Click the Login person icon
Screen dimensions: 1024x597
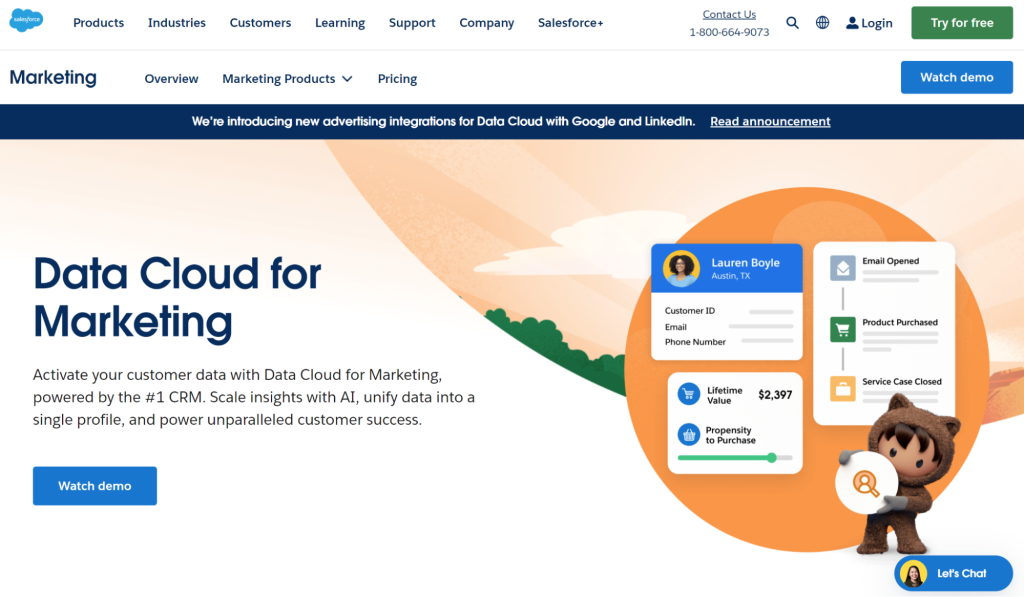click(851, 22)
